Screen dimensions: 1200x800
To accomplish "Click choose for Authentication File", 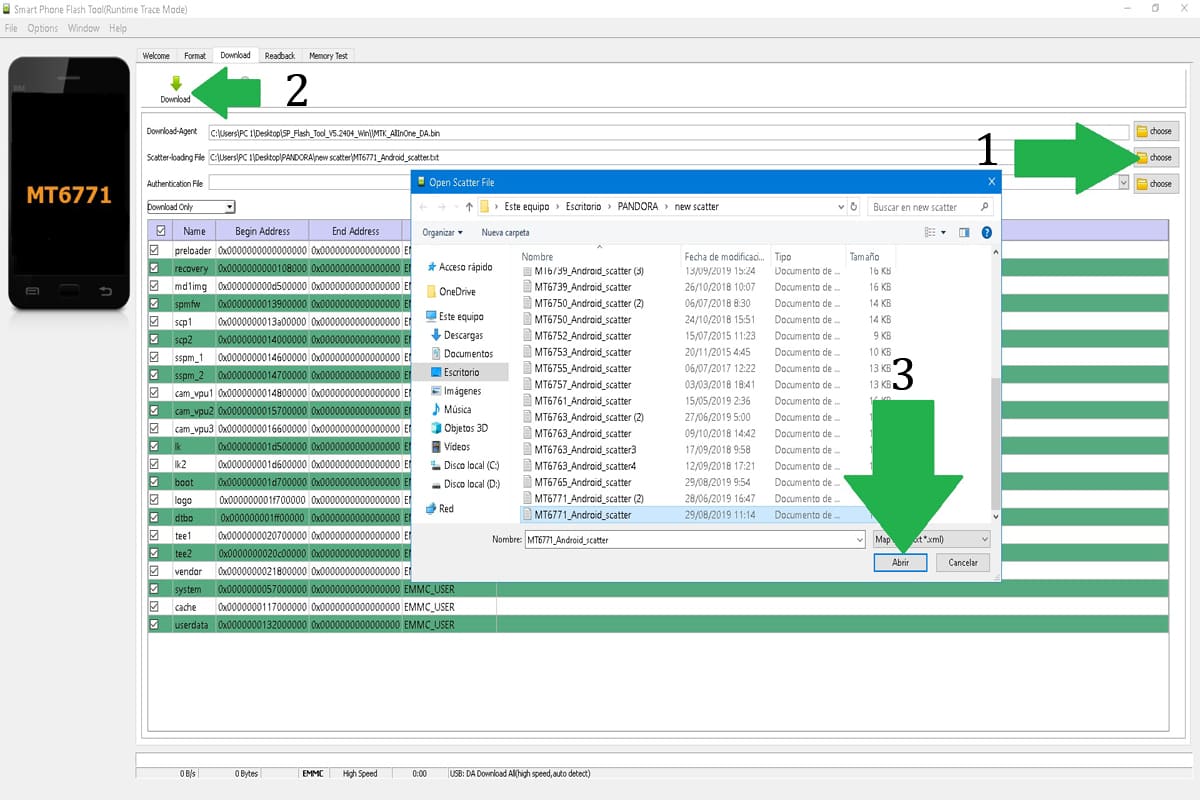I will tap(1155, 184).
